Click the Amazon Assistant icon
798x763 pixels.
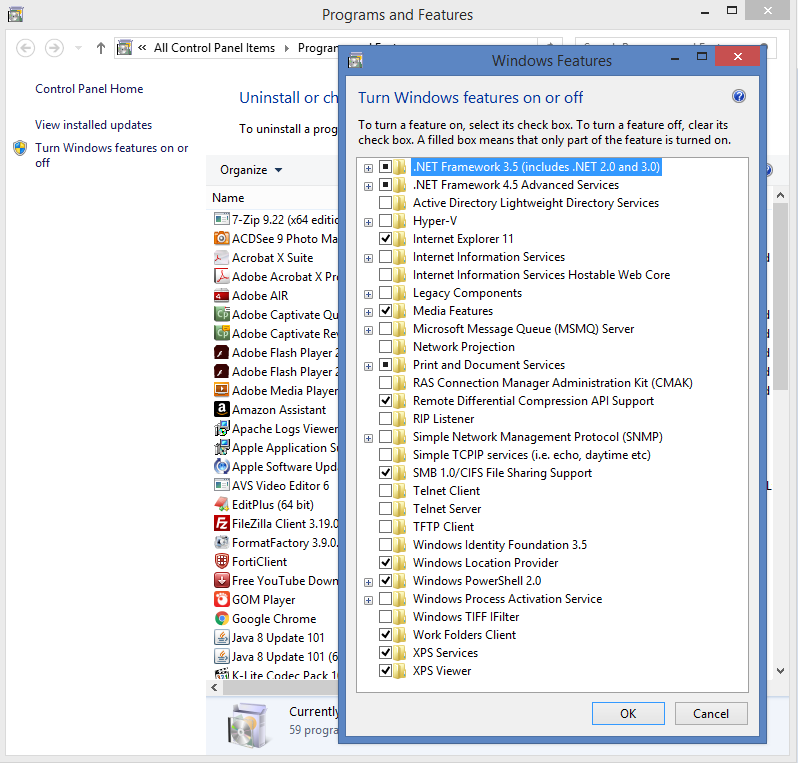pos(221,409)
